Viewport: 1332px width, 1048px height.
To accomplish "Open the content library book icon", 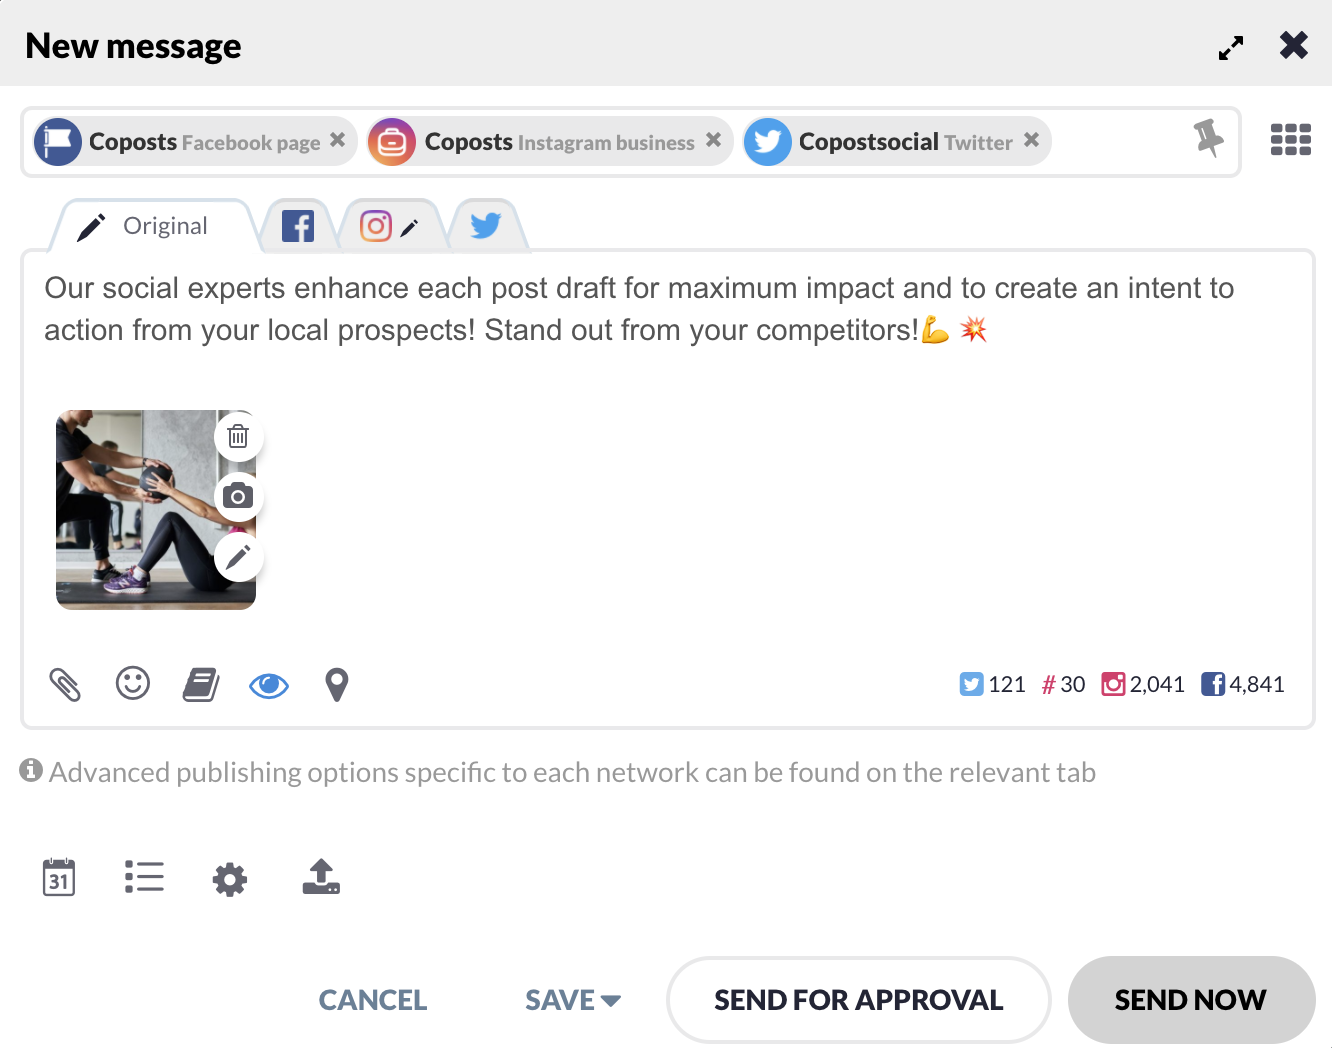I will tap(201, 685).
